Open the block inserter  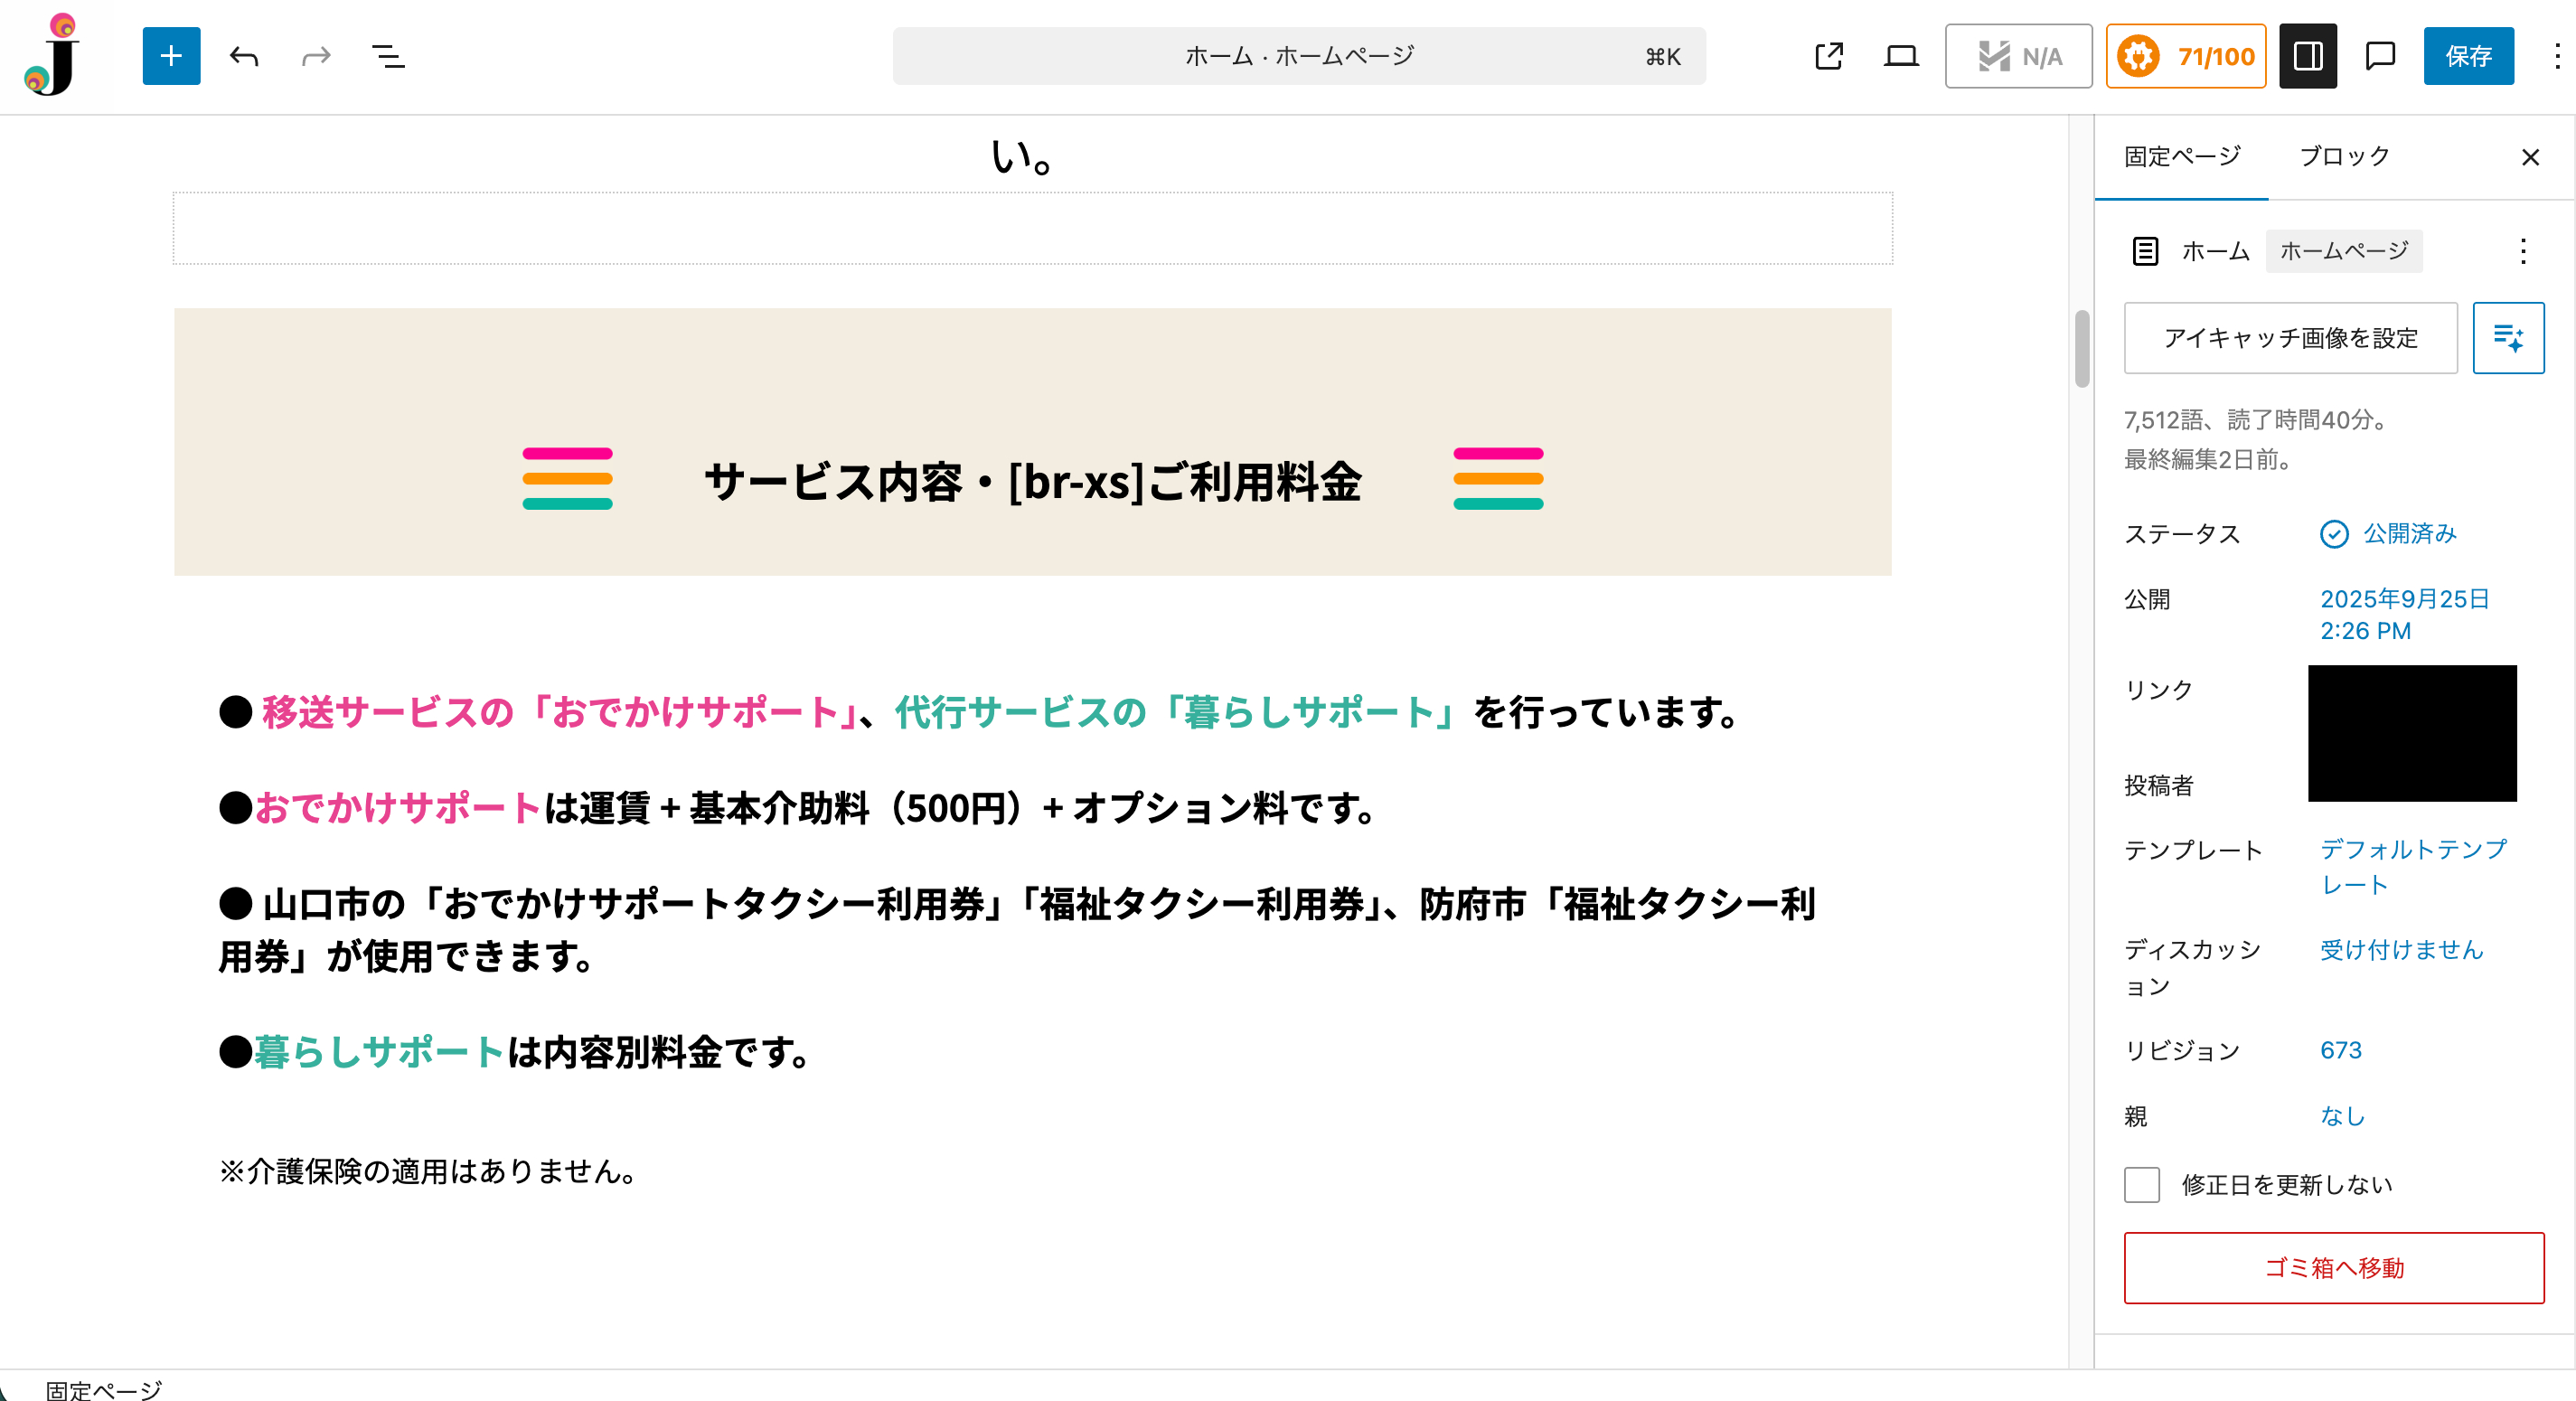coord(170,56)
